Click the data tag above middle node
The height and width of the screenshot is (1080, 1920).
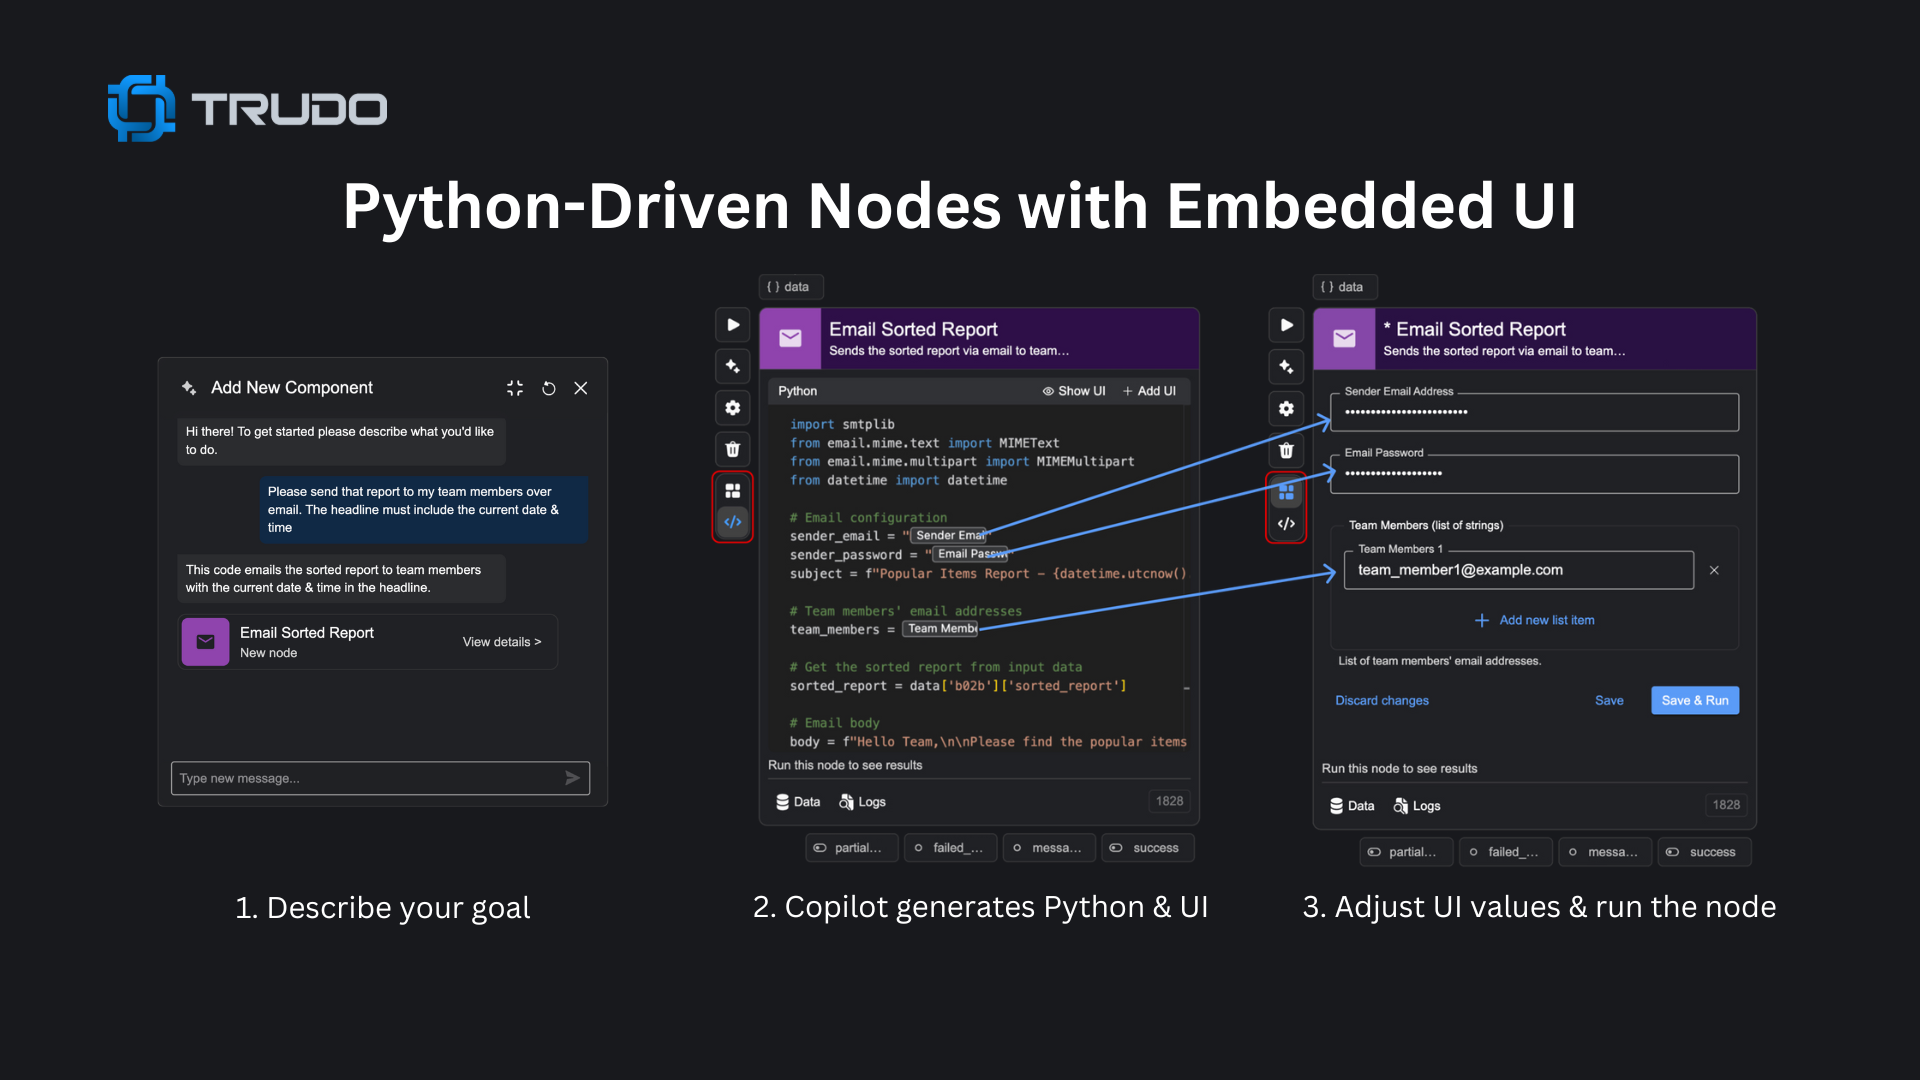(790, 287)
